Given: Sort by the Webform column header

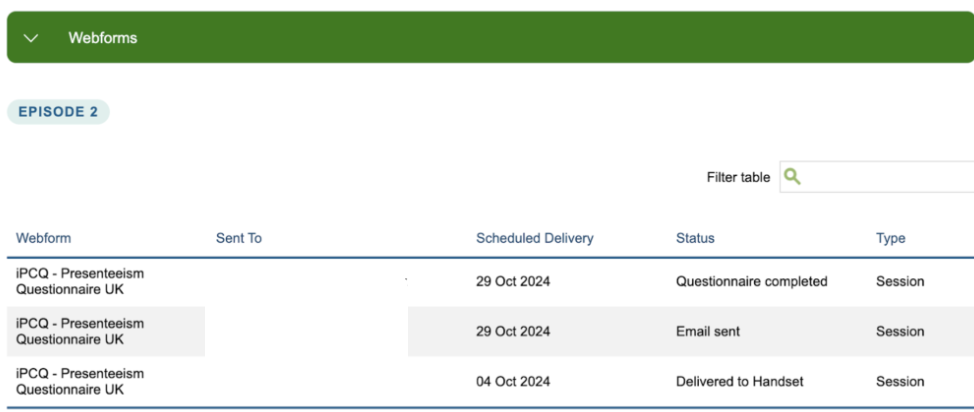Looking at the screenshot, I should tap(45, 239).
